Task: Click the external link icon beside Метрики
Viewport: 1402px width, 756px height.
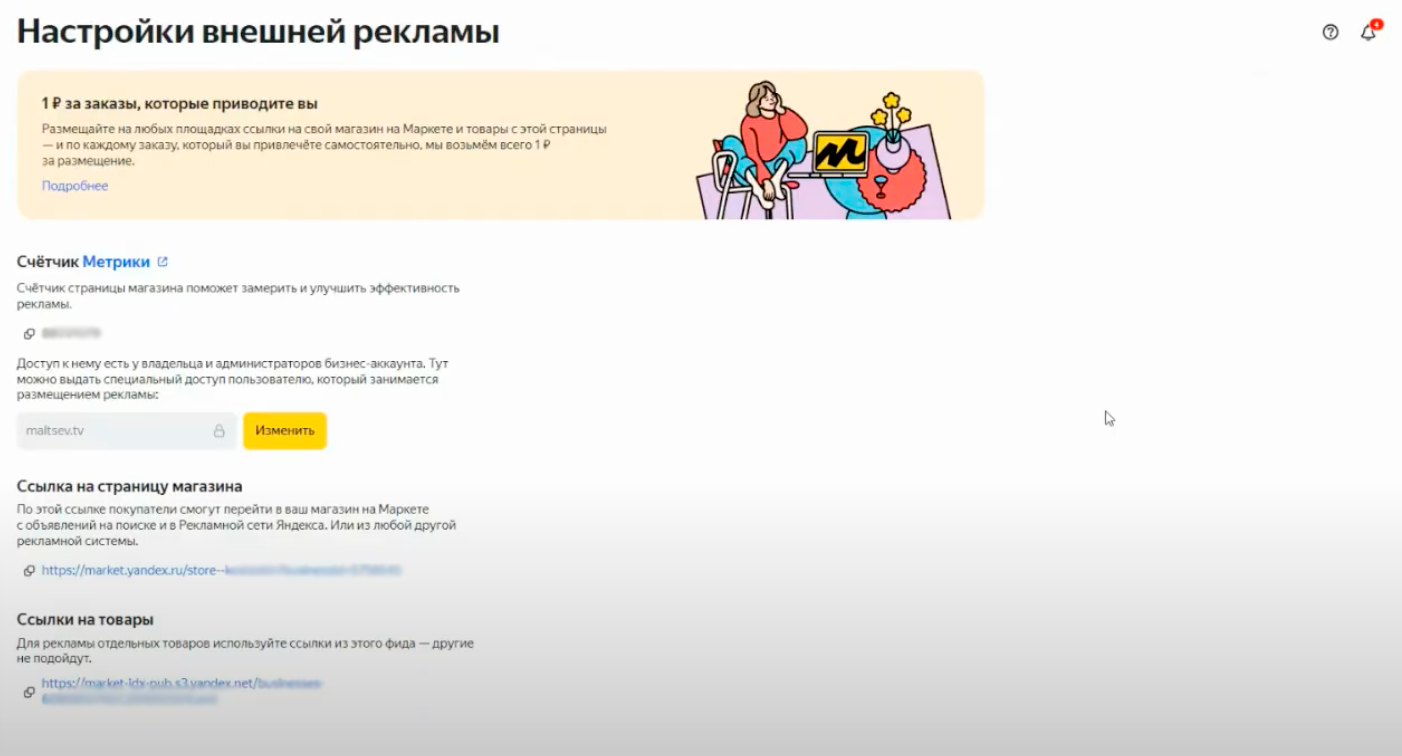Action: [163, 262]
